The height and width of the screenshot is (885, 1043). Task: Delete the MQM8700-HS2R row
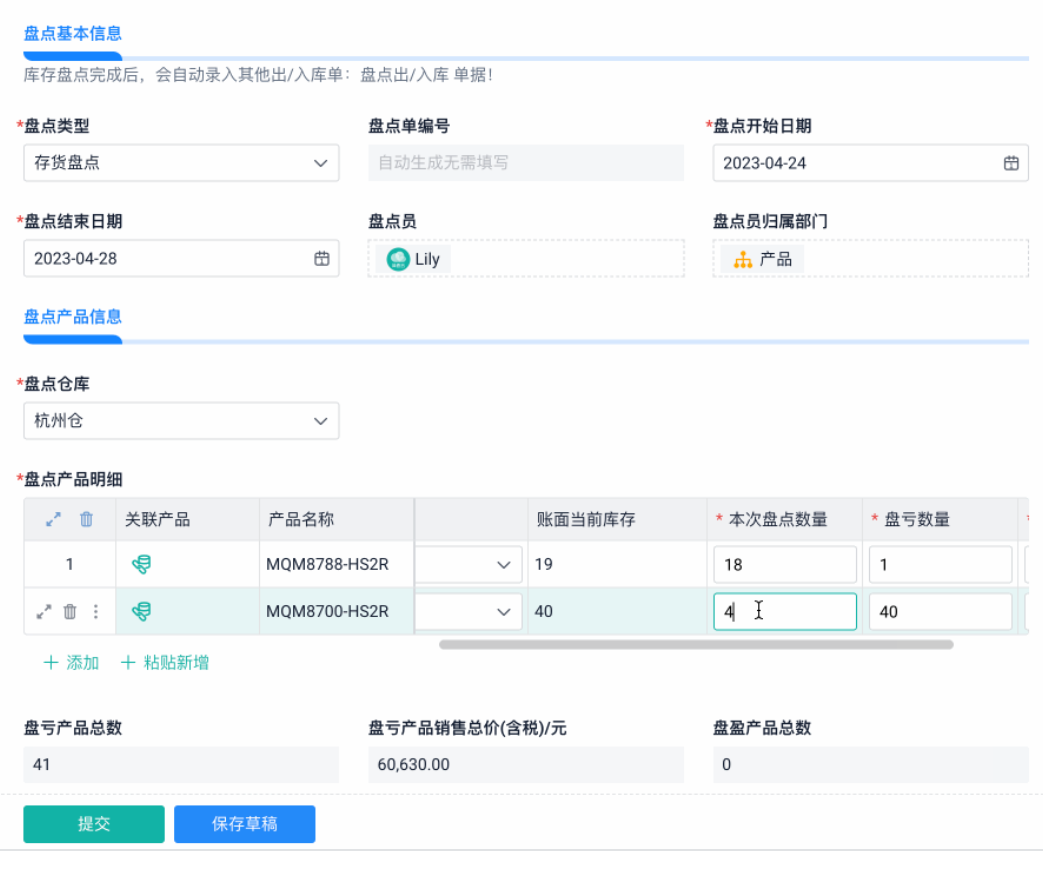pyautogui.click(x=70, y=612)
